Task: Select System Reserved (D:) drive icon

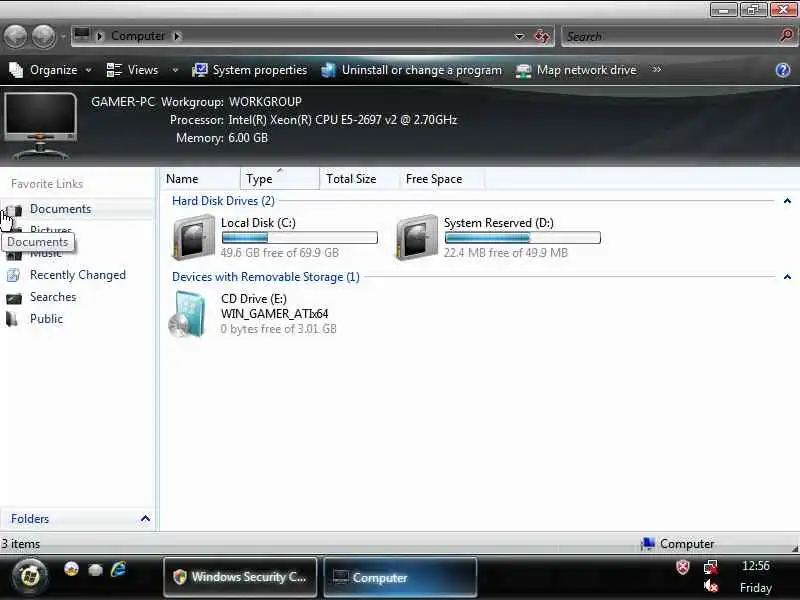Action: [417, 238]
